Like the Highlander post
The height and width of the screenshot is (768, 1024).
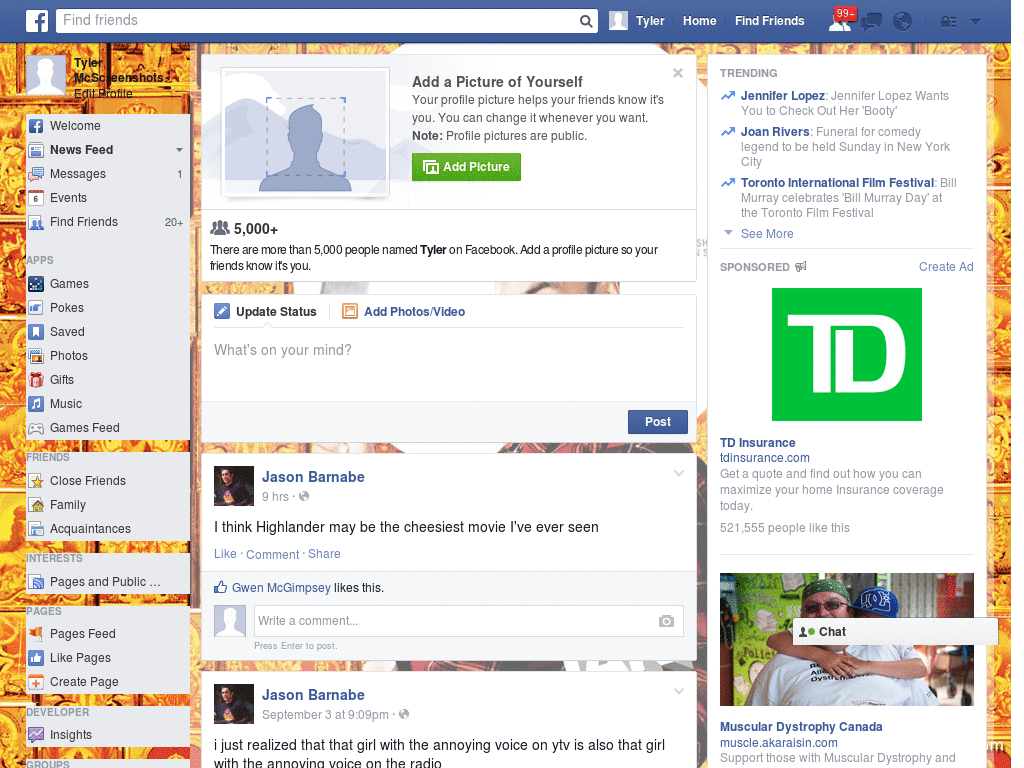(225, 554)
